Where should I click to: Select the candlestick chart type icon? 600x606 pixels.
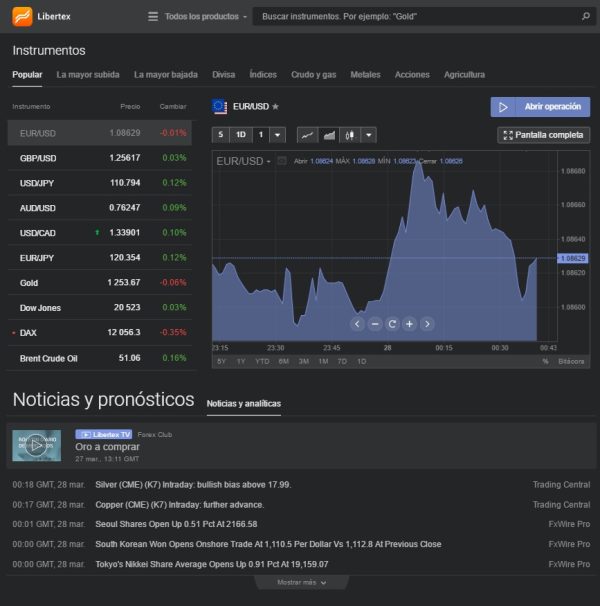[x=349, y=135]
